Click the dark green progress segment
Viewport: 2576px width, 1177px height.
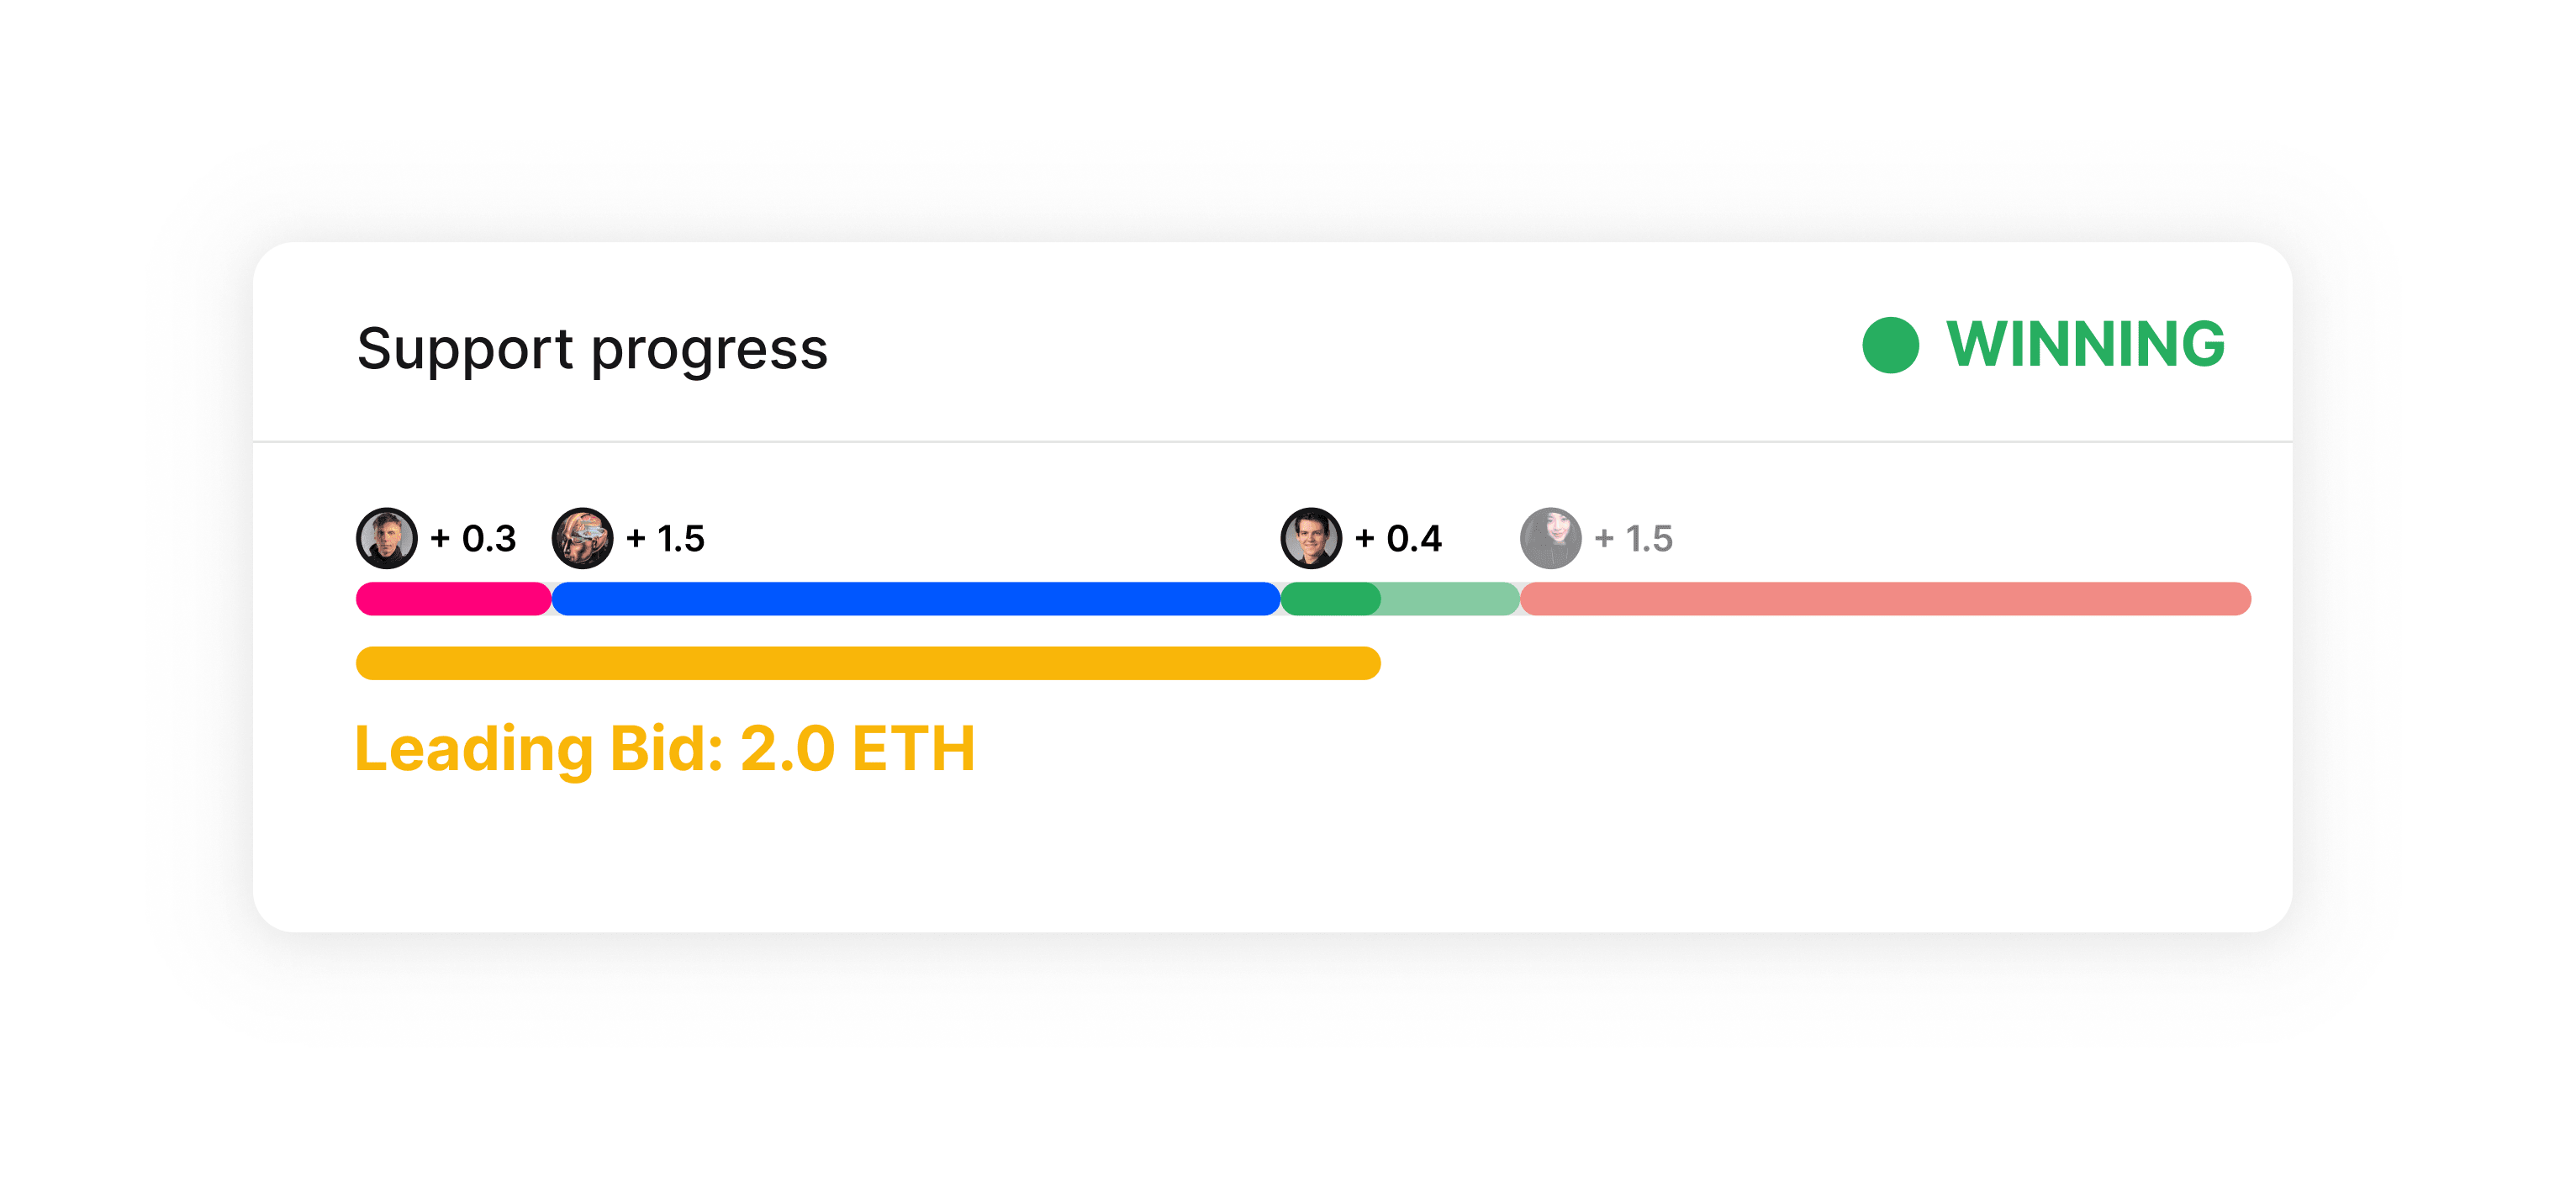[x=1330, y=598]
